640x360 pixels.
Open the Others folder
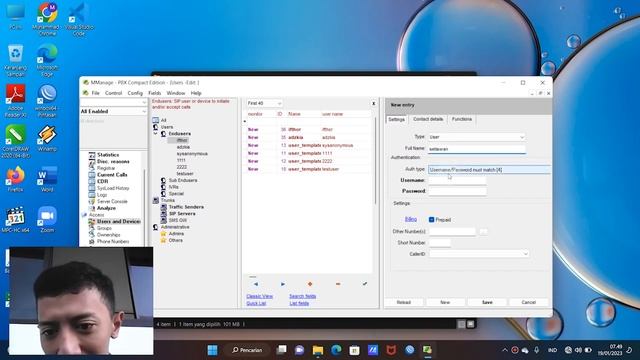coord(176,240)
